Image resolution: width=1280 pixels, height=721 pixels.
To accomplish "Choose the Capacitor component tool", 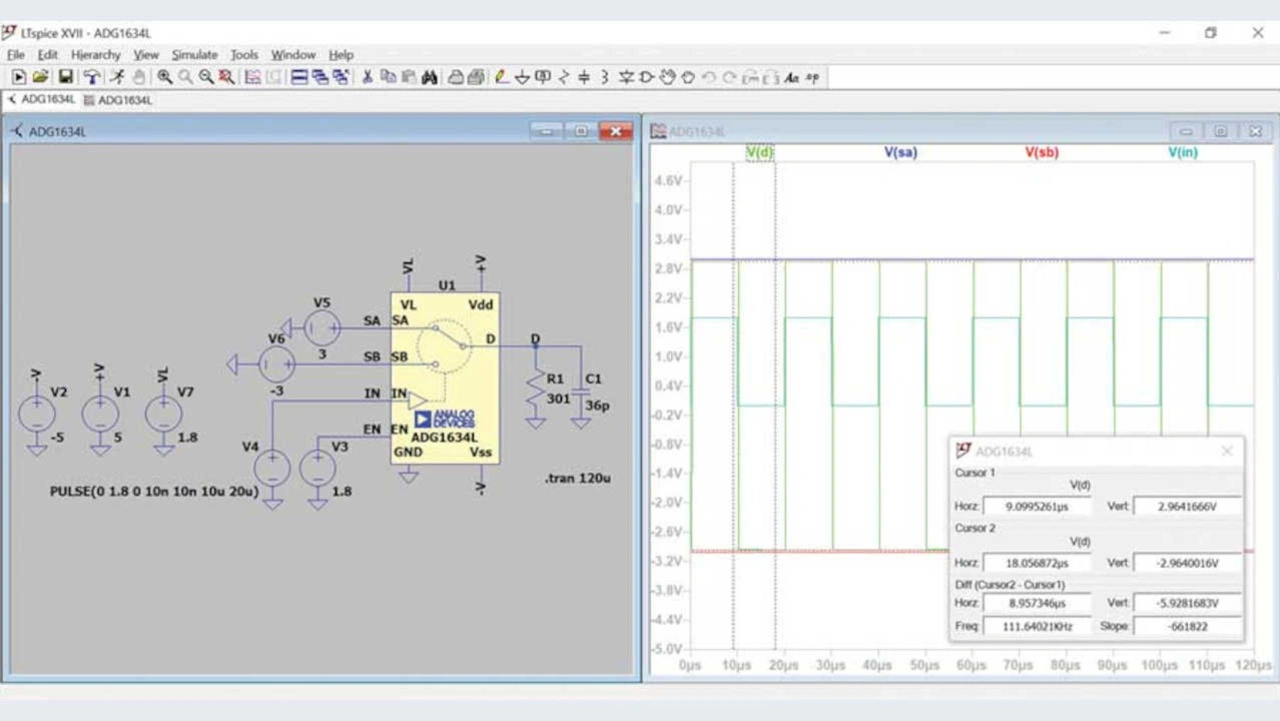I will point(584,77).
